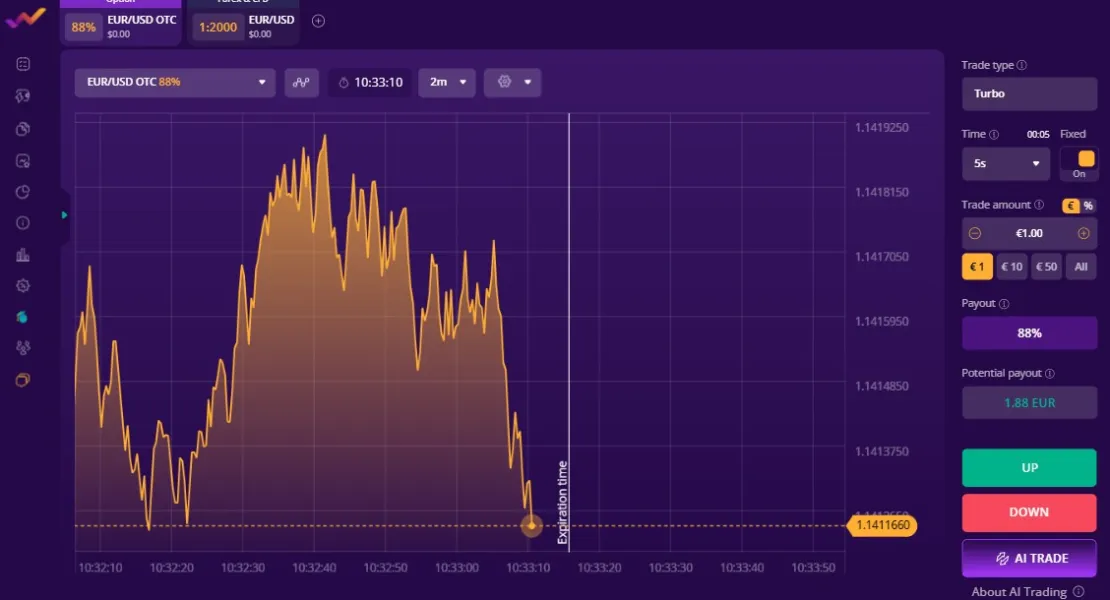Click the clock icon beside 10:33:10
1110x600 pixels.
click(343, 83)
